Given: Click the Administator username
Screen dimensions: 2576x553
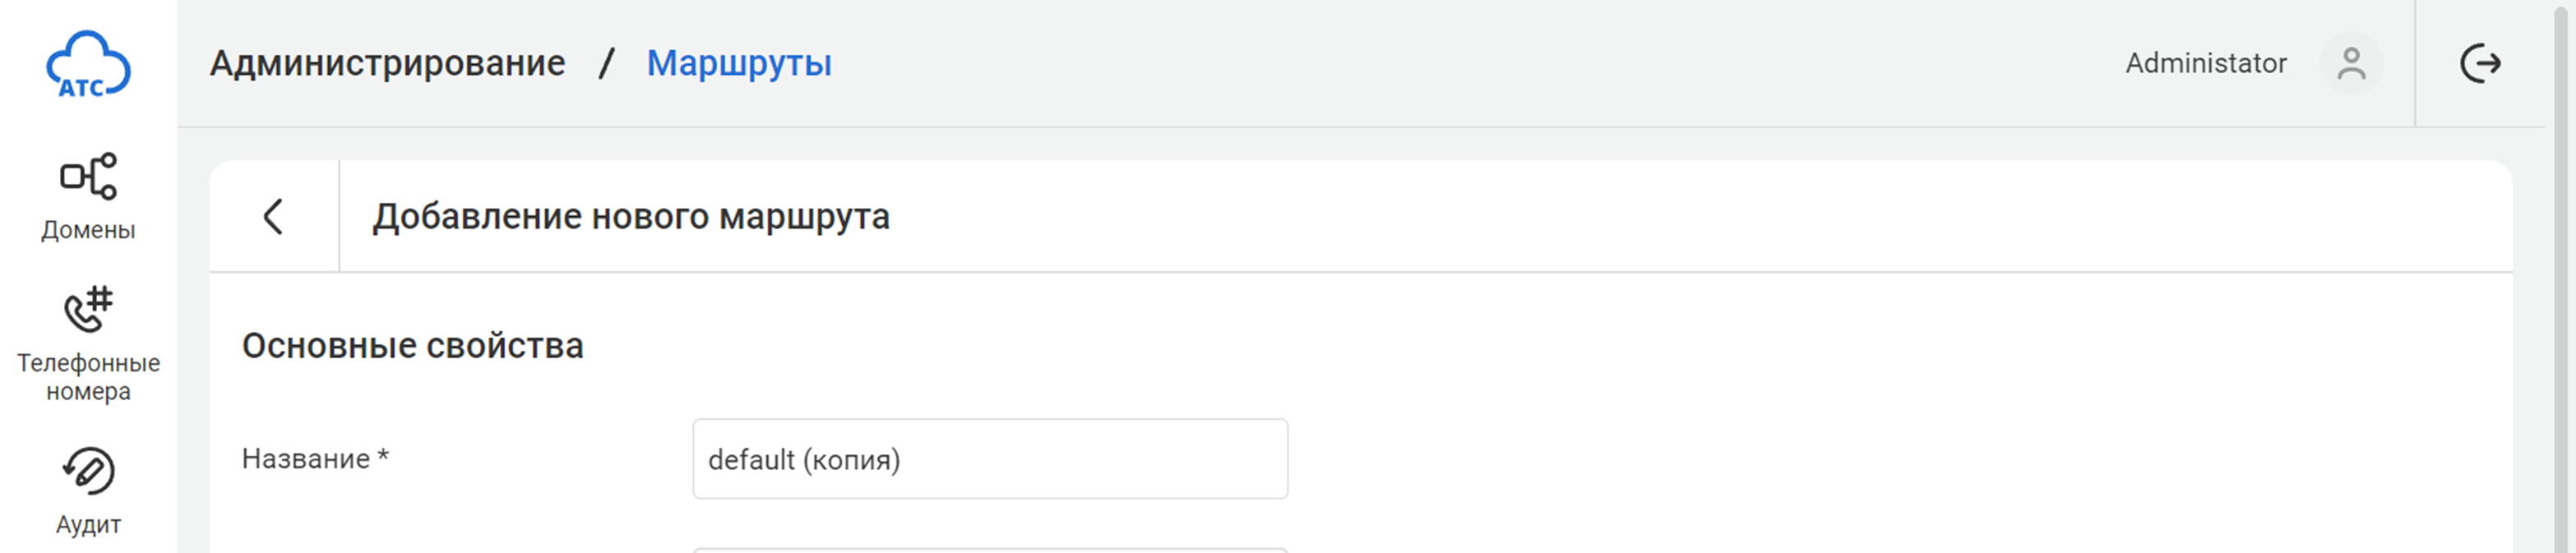Looking at the screenshot, I should click(2205, 64).
